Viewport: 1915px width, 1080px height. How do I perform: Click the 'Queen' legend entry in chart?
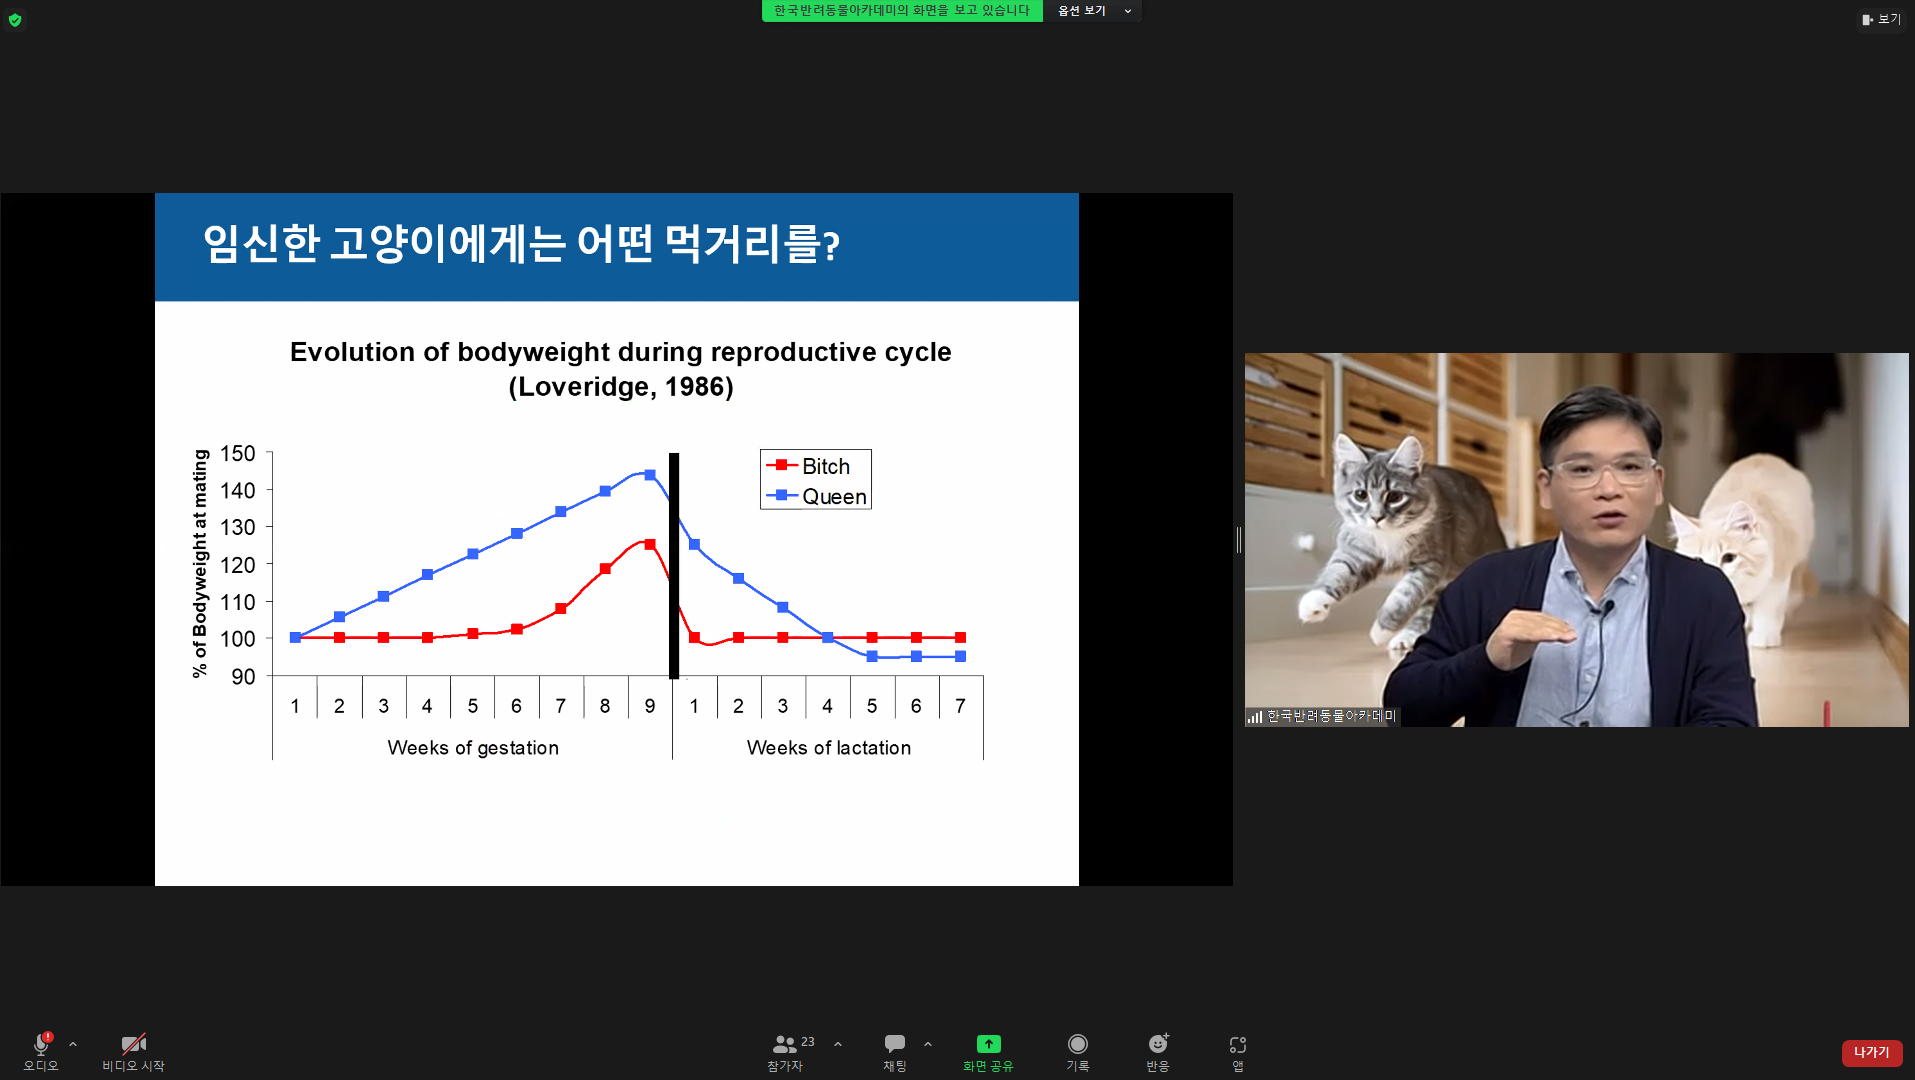[x=817, y=496]
